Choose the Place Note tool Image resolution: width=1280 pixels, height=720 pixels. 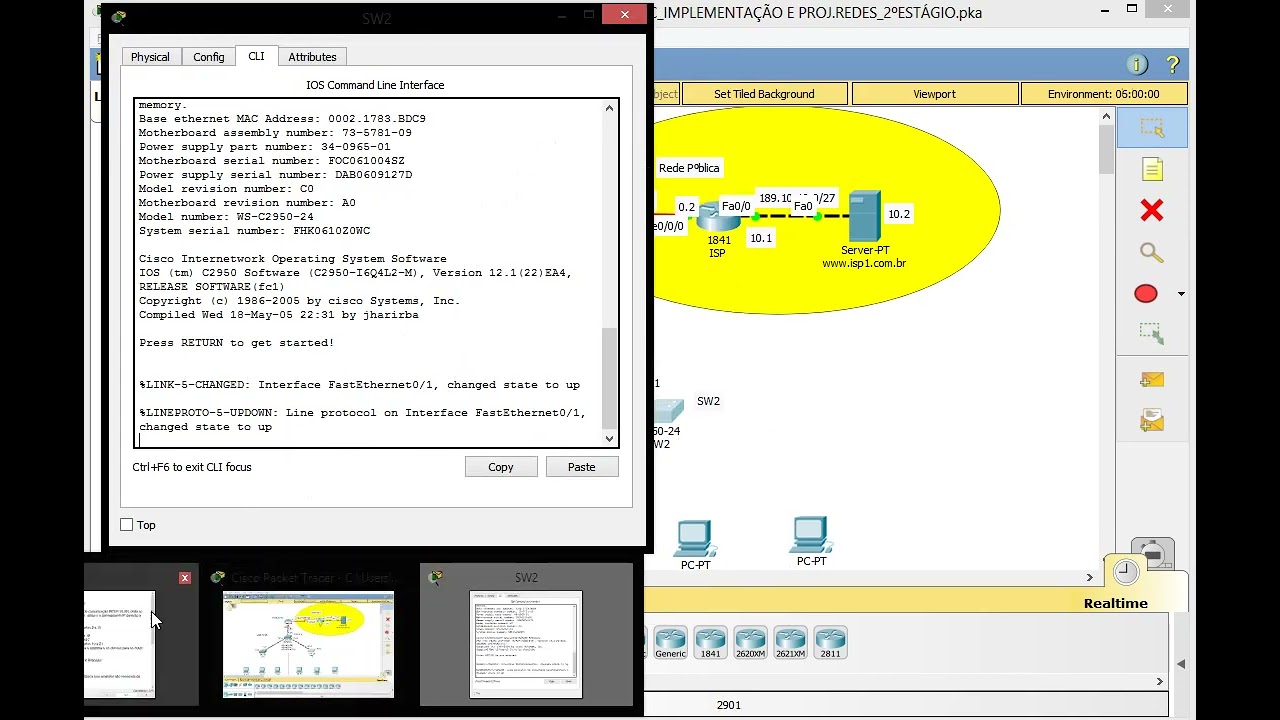pyautogui.click(x=1152, y=170)
